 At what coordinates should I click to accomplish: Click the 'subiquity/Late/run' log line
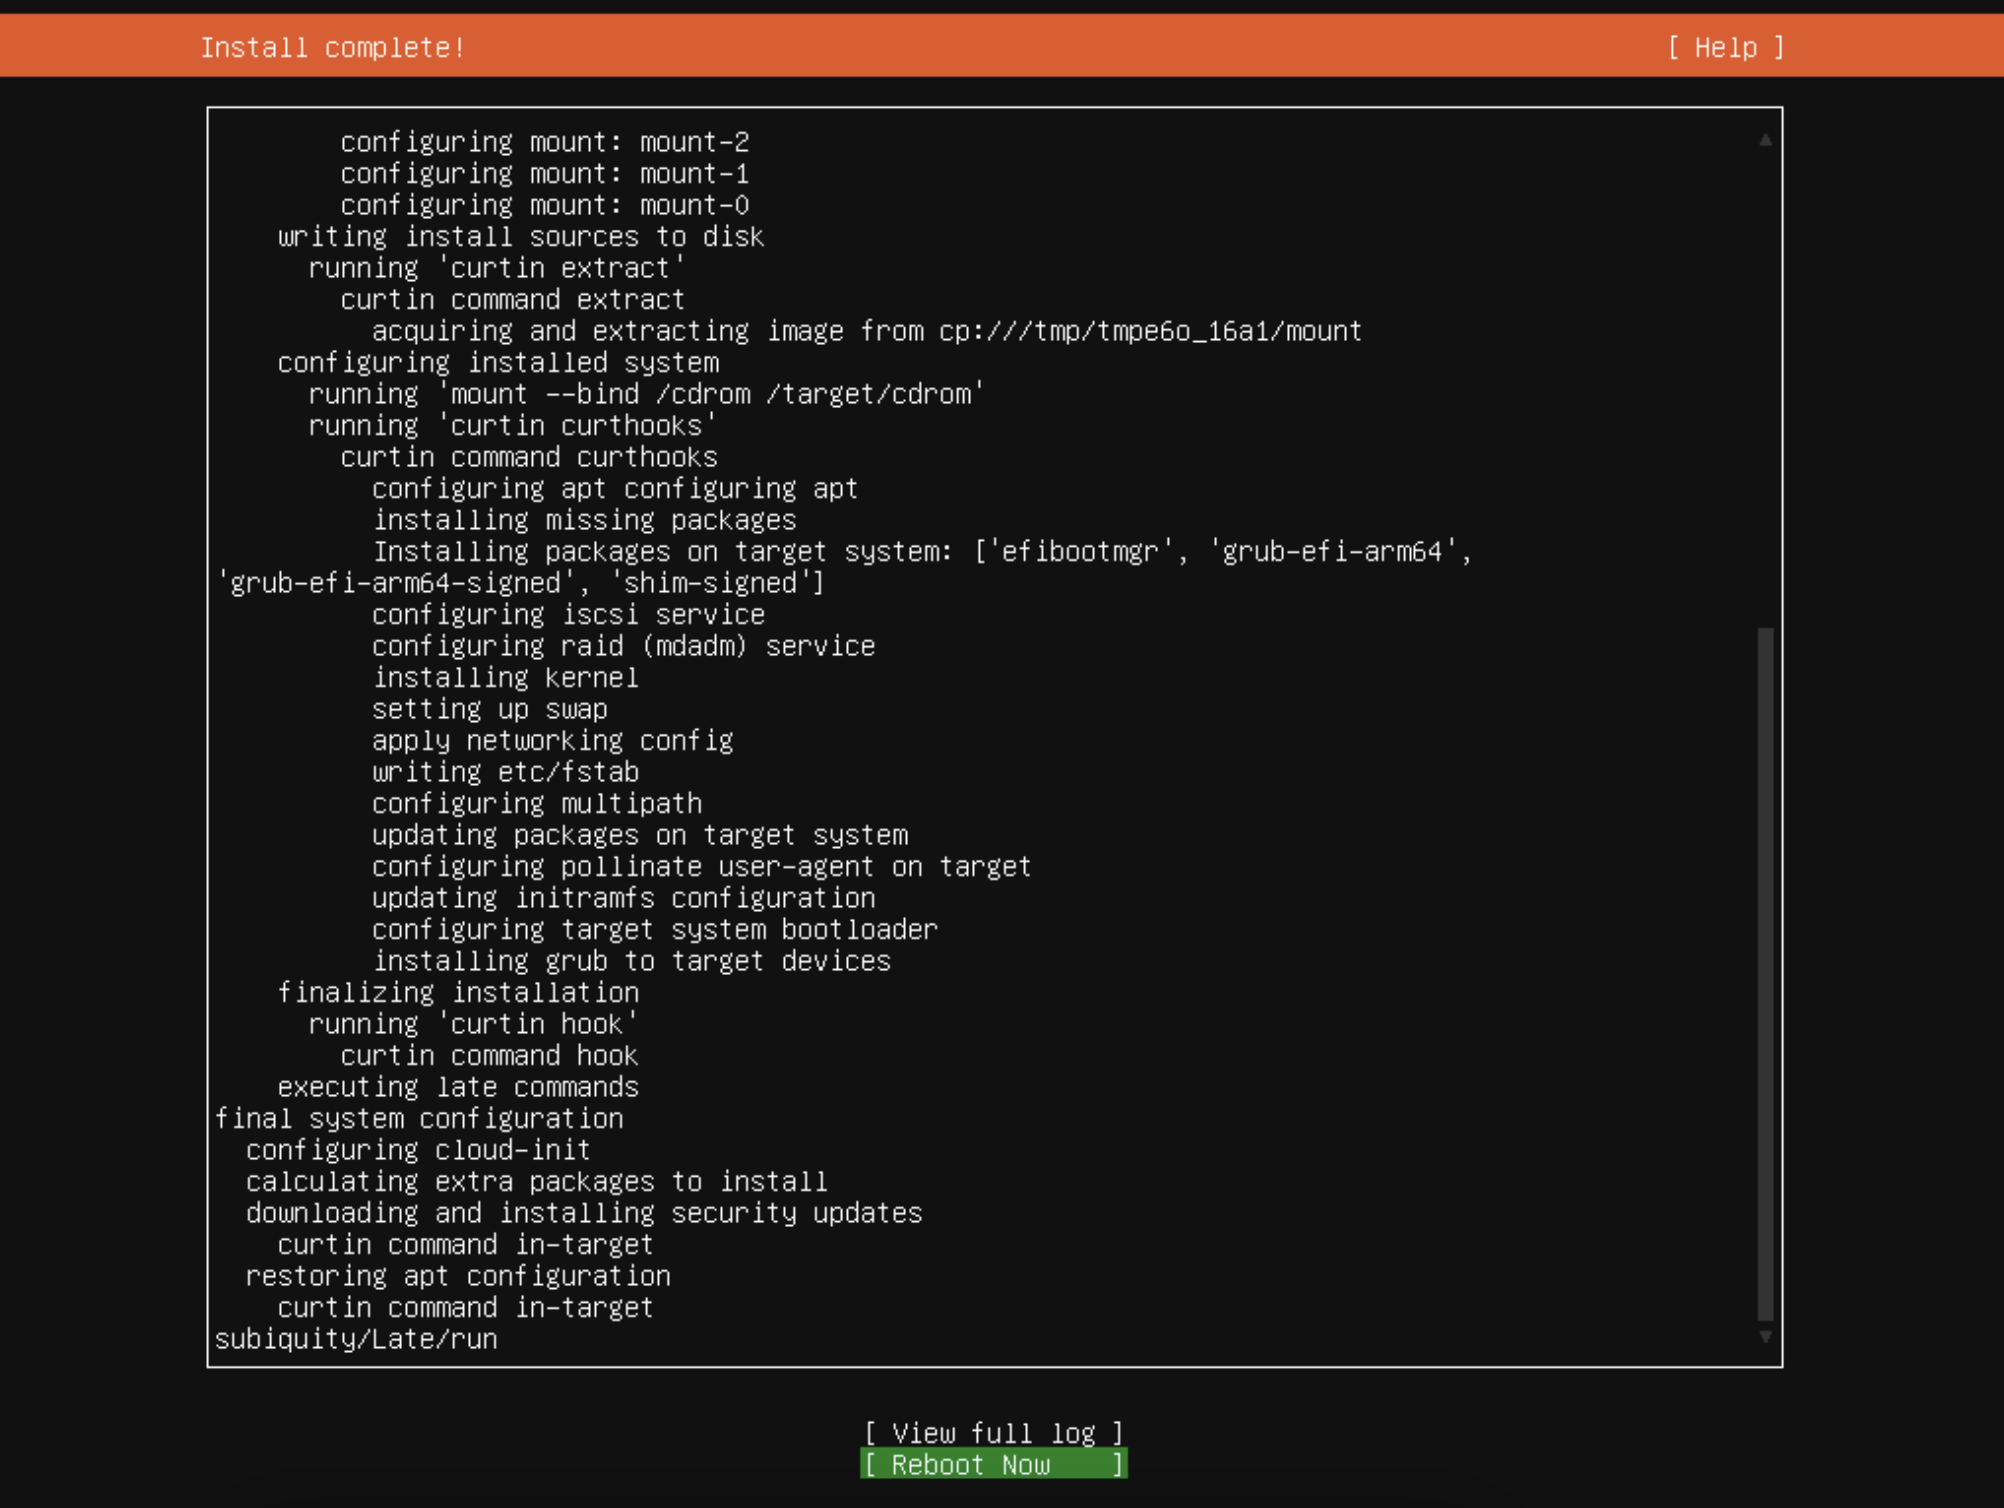[x=356, y=1339]
